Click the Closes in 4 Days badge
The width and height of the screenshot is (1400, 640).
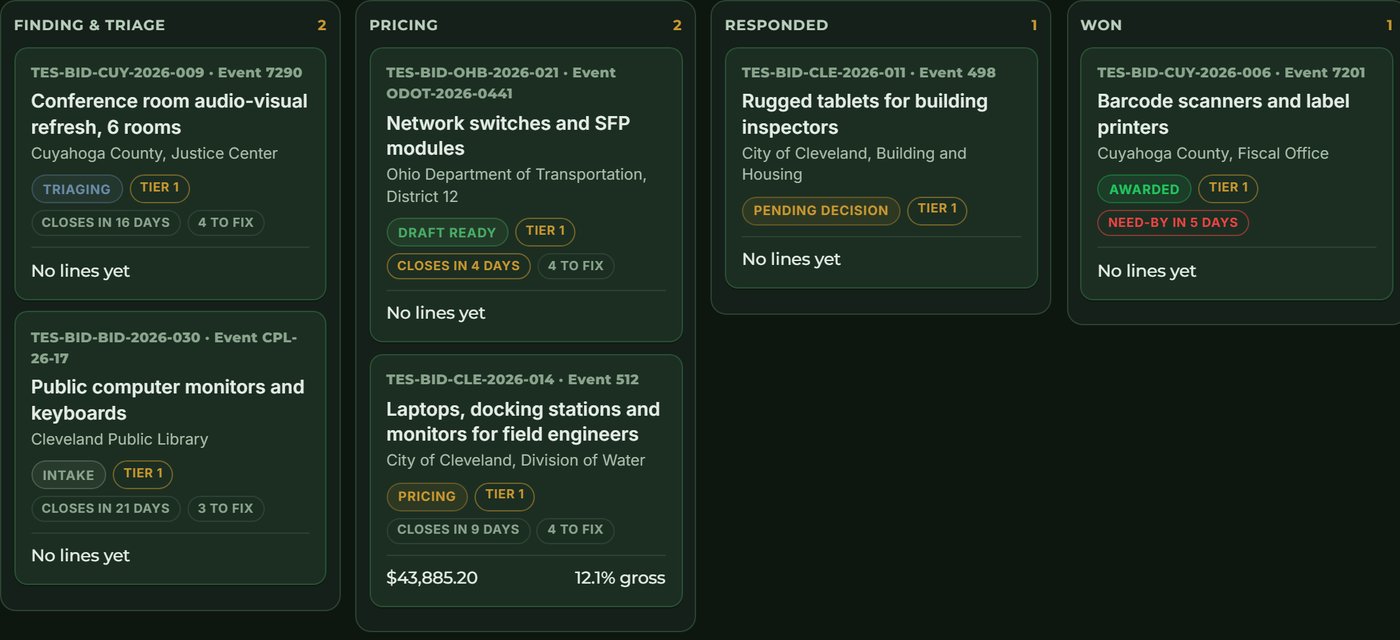click(x=458, y=266)
